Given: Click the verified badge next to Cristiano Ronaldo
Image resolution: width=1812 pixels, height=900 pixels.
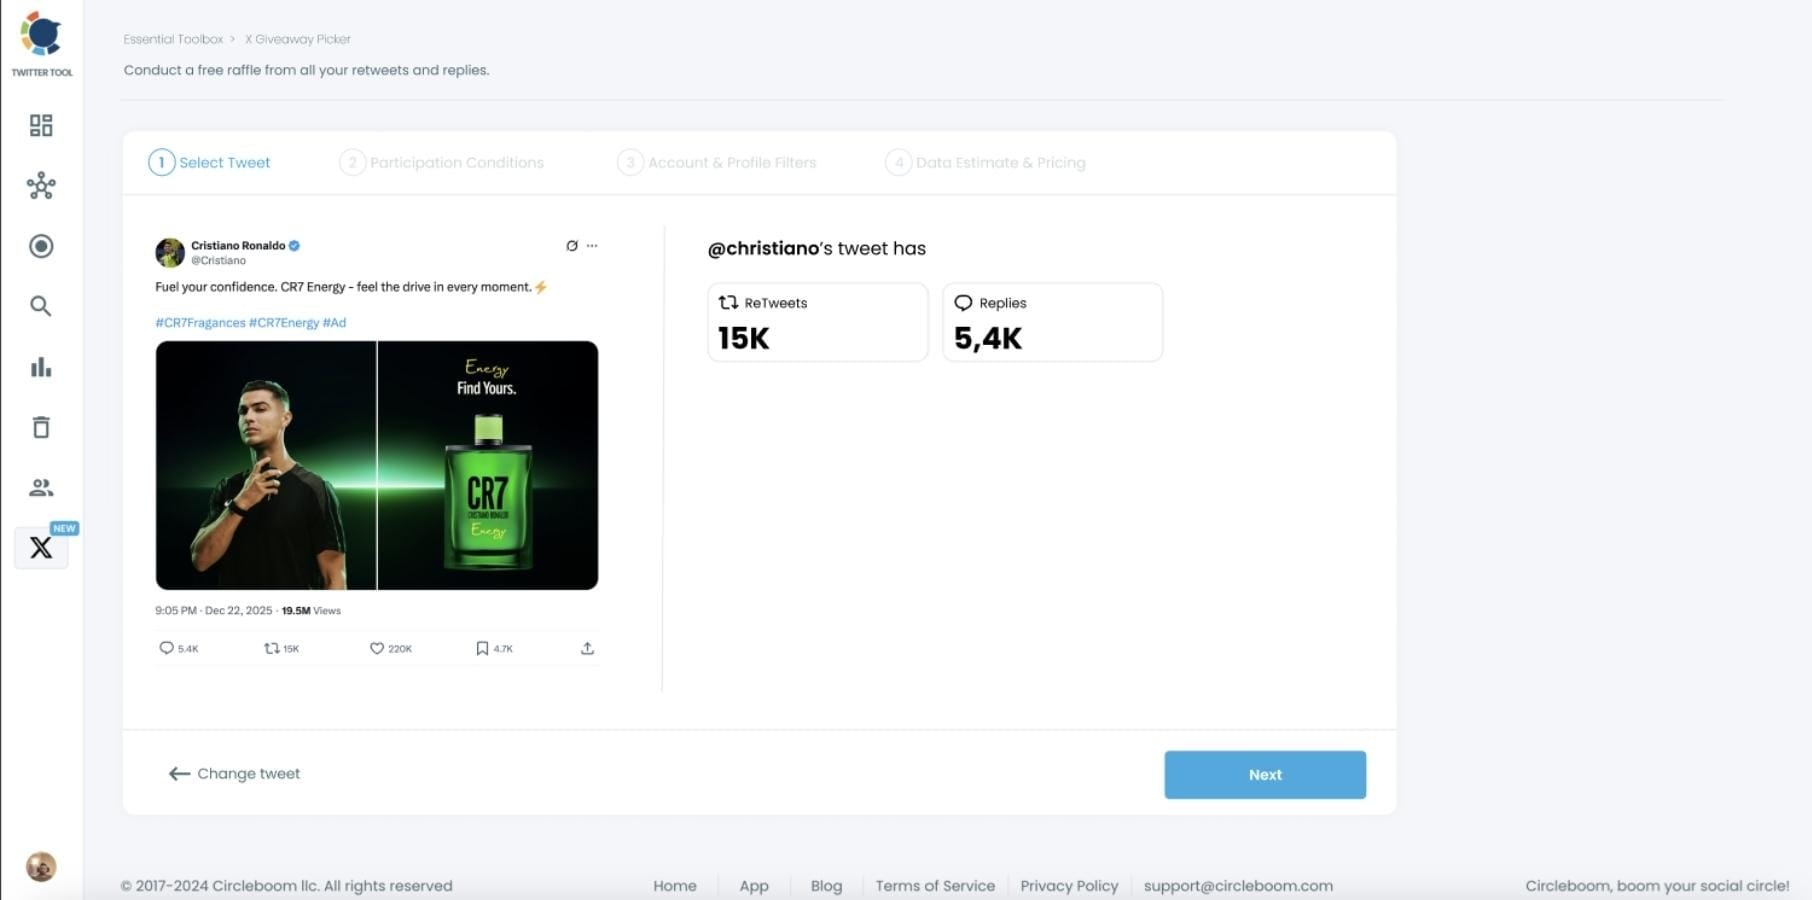Looking at the screenshot, I should [295, 245].
